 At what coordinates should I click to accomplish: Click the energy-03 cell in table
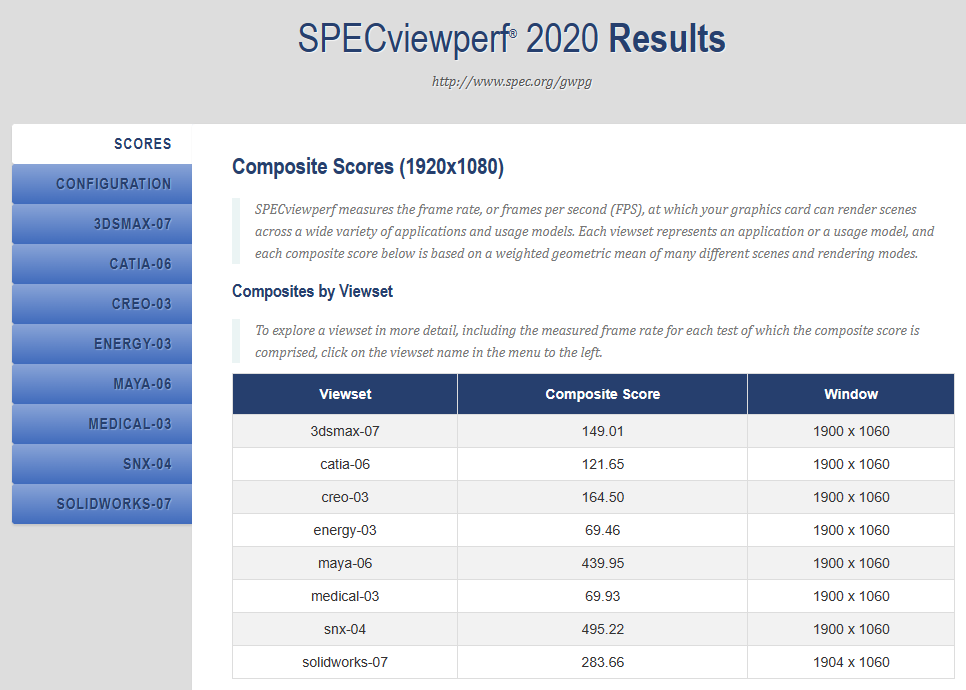(345, 530)
